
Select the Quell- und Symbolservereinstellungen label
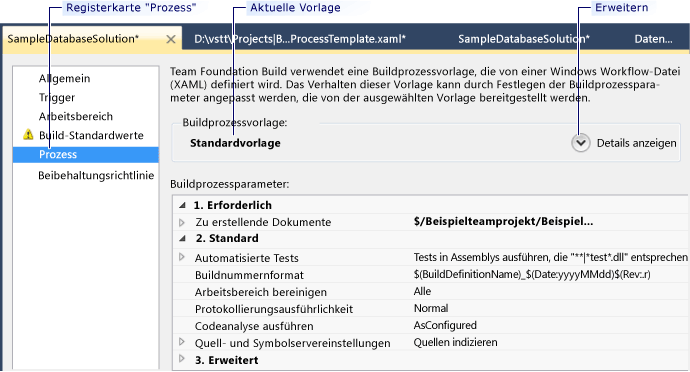coord(293,343)
